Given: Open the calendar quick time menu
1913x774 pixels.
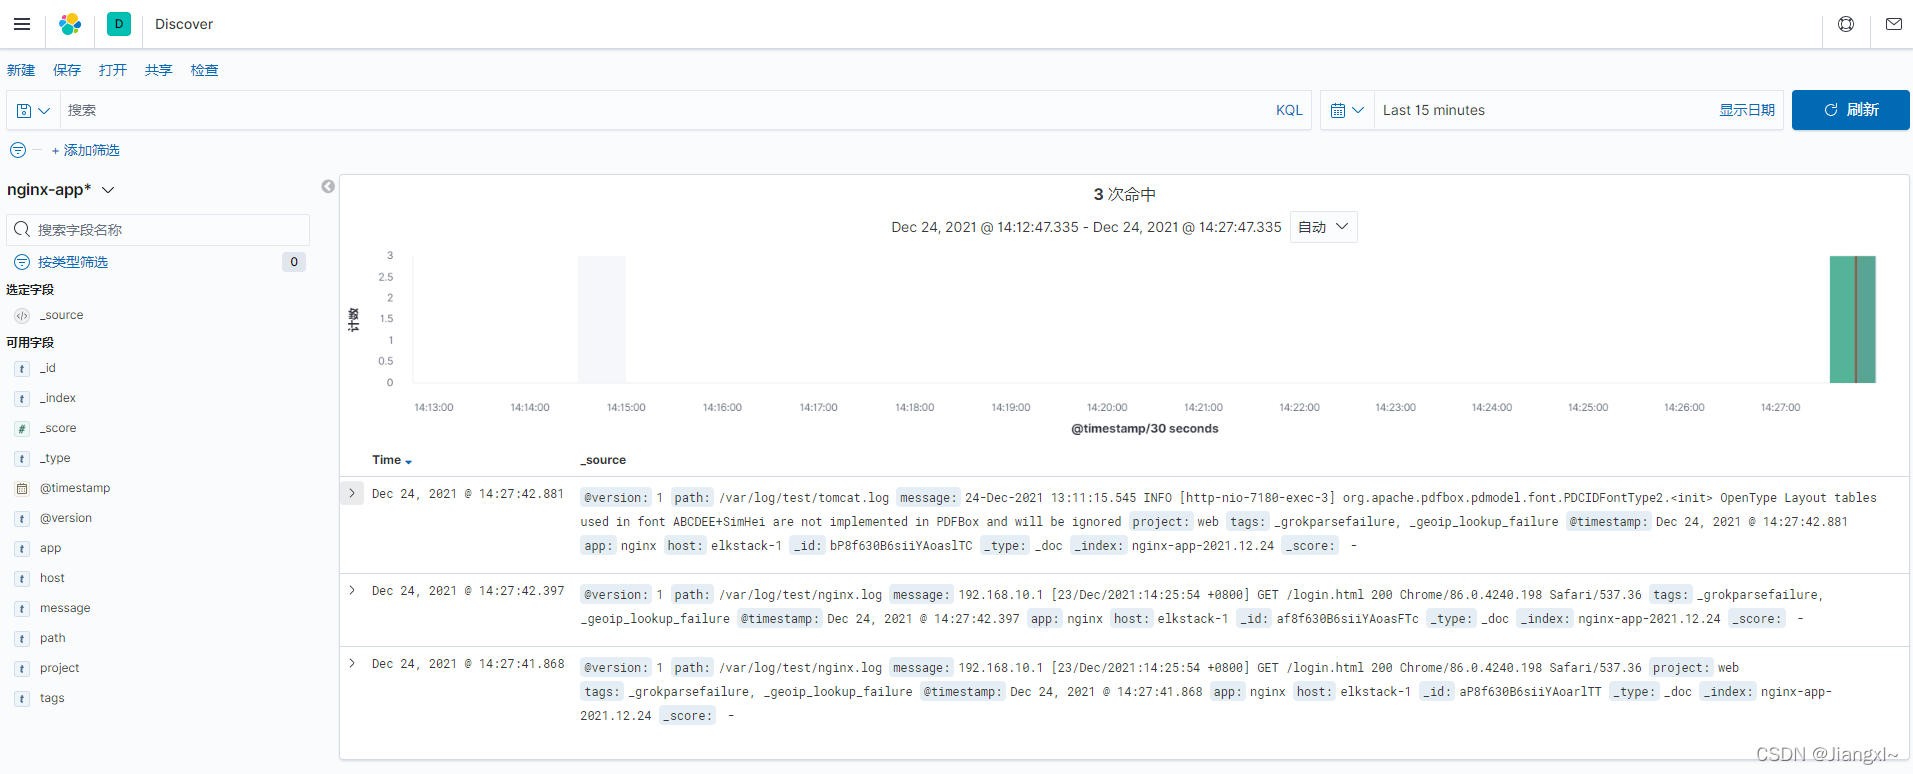Looking at the screenshot, I should 1347,110.
